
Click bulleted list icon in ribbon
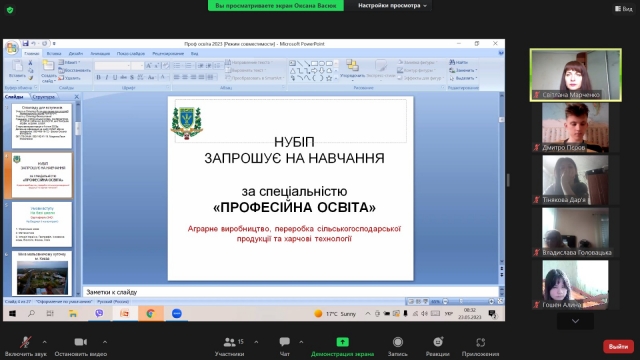[x=177, y=65]
